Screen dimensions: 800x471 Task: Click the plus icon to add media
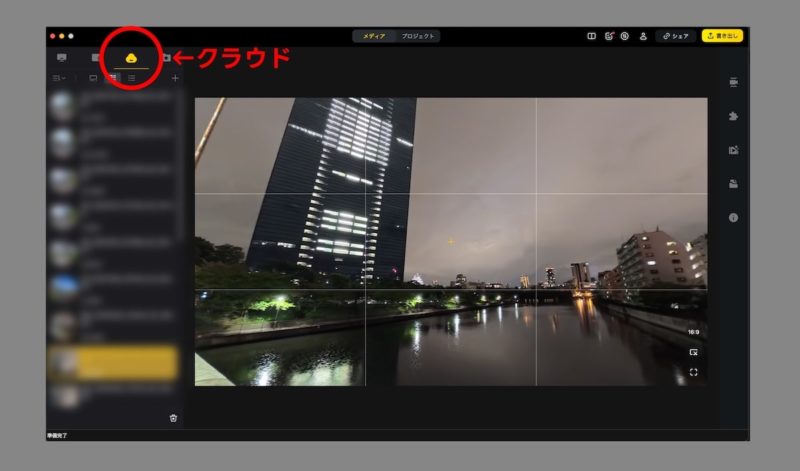pyautogui.click(x=175, y=78)
